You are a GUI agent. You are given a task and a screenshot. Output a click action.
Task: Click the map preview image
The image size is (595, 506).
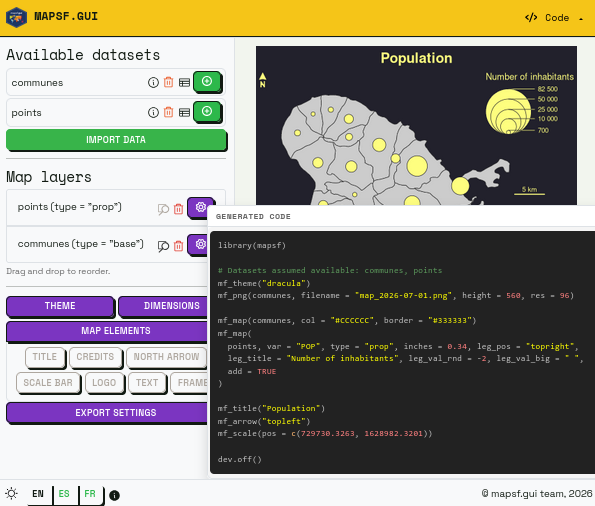point(416,126)
